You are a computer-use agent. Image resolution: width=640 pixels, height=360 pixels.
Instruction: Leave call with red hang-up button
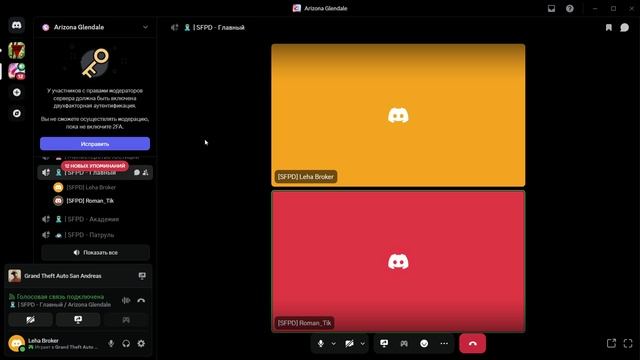point(473,344)
